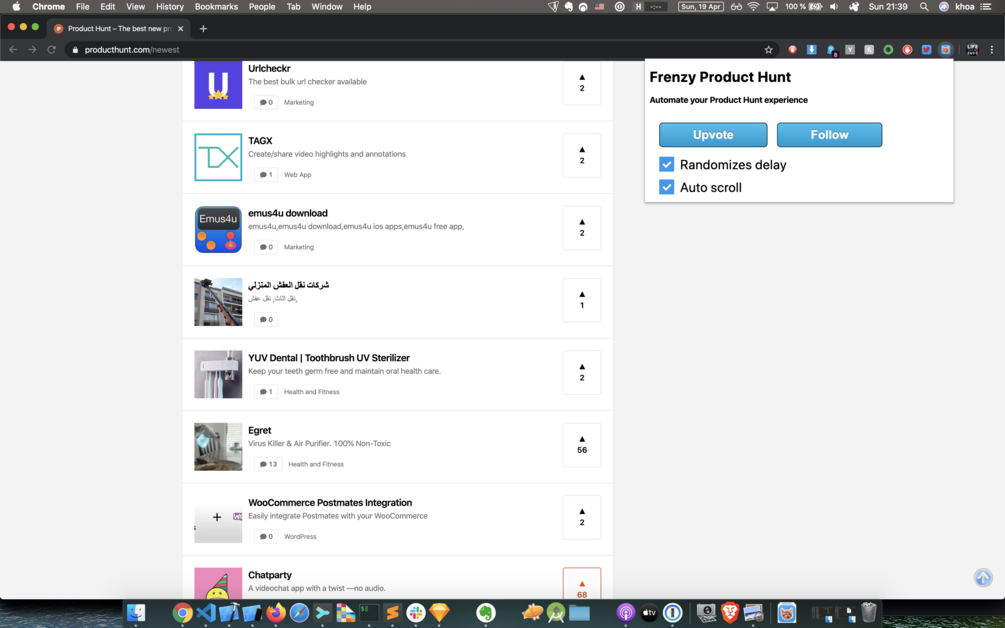Click the Marketing tag under Urlcheckr
Image resolution: width=1005 pixels, height=628 pixels.
click(x=299, y=103)
